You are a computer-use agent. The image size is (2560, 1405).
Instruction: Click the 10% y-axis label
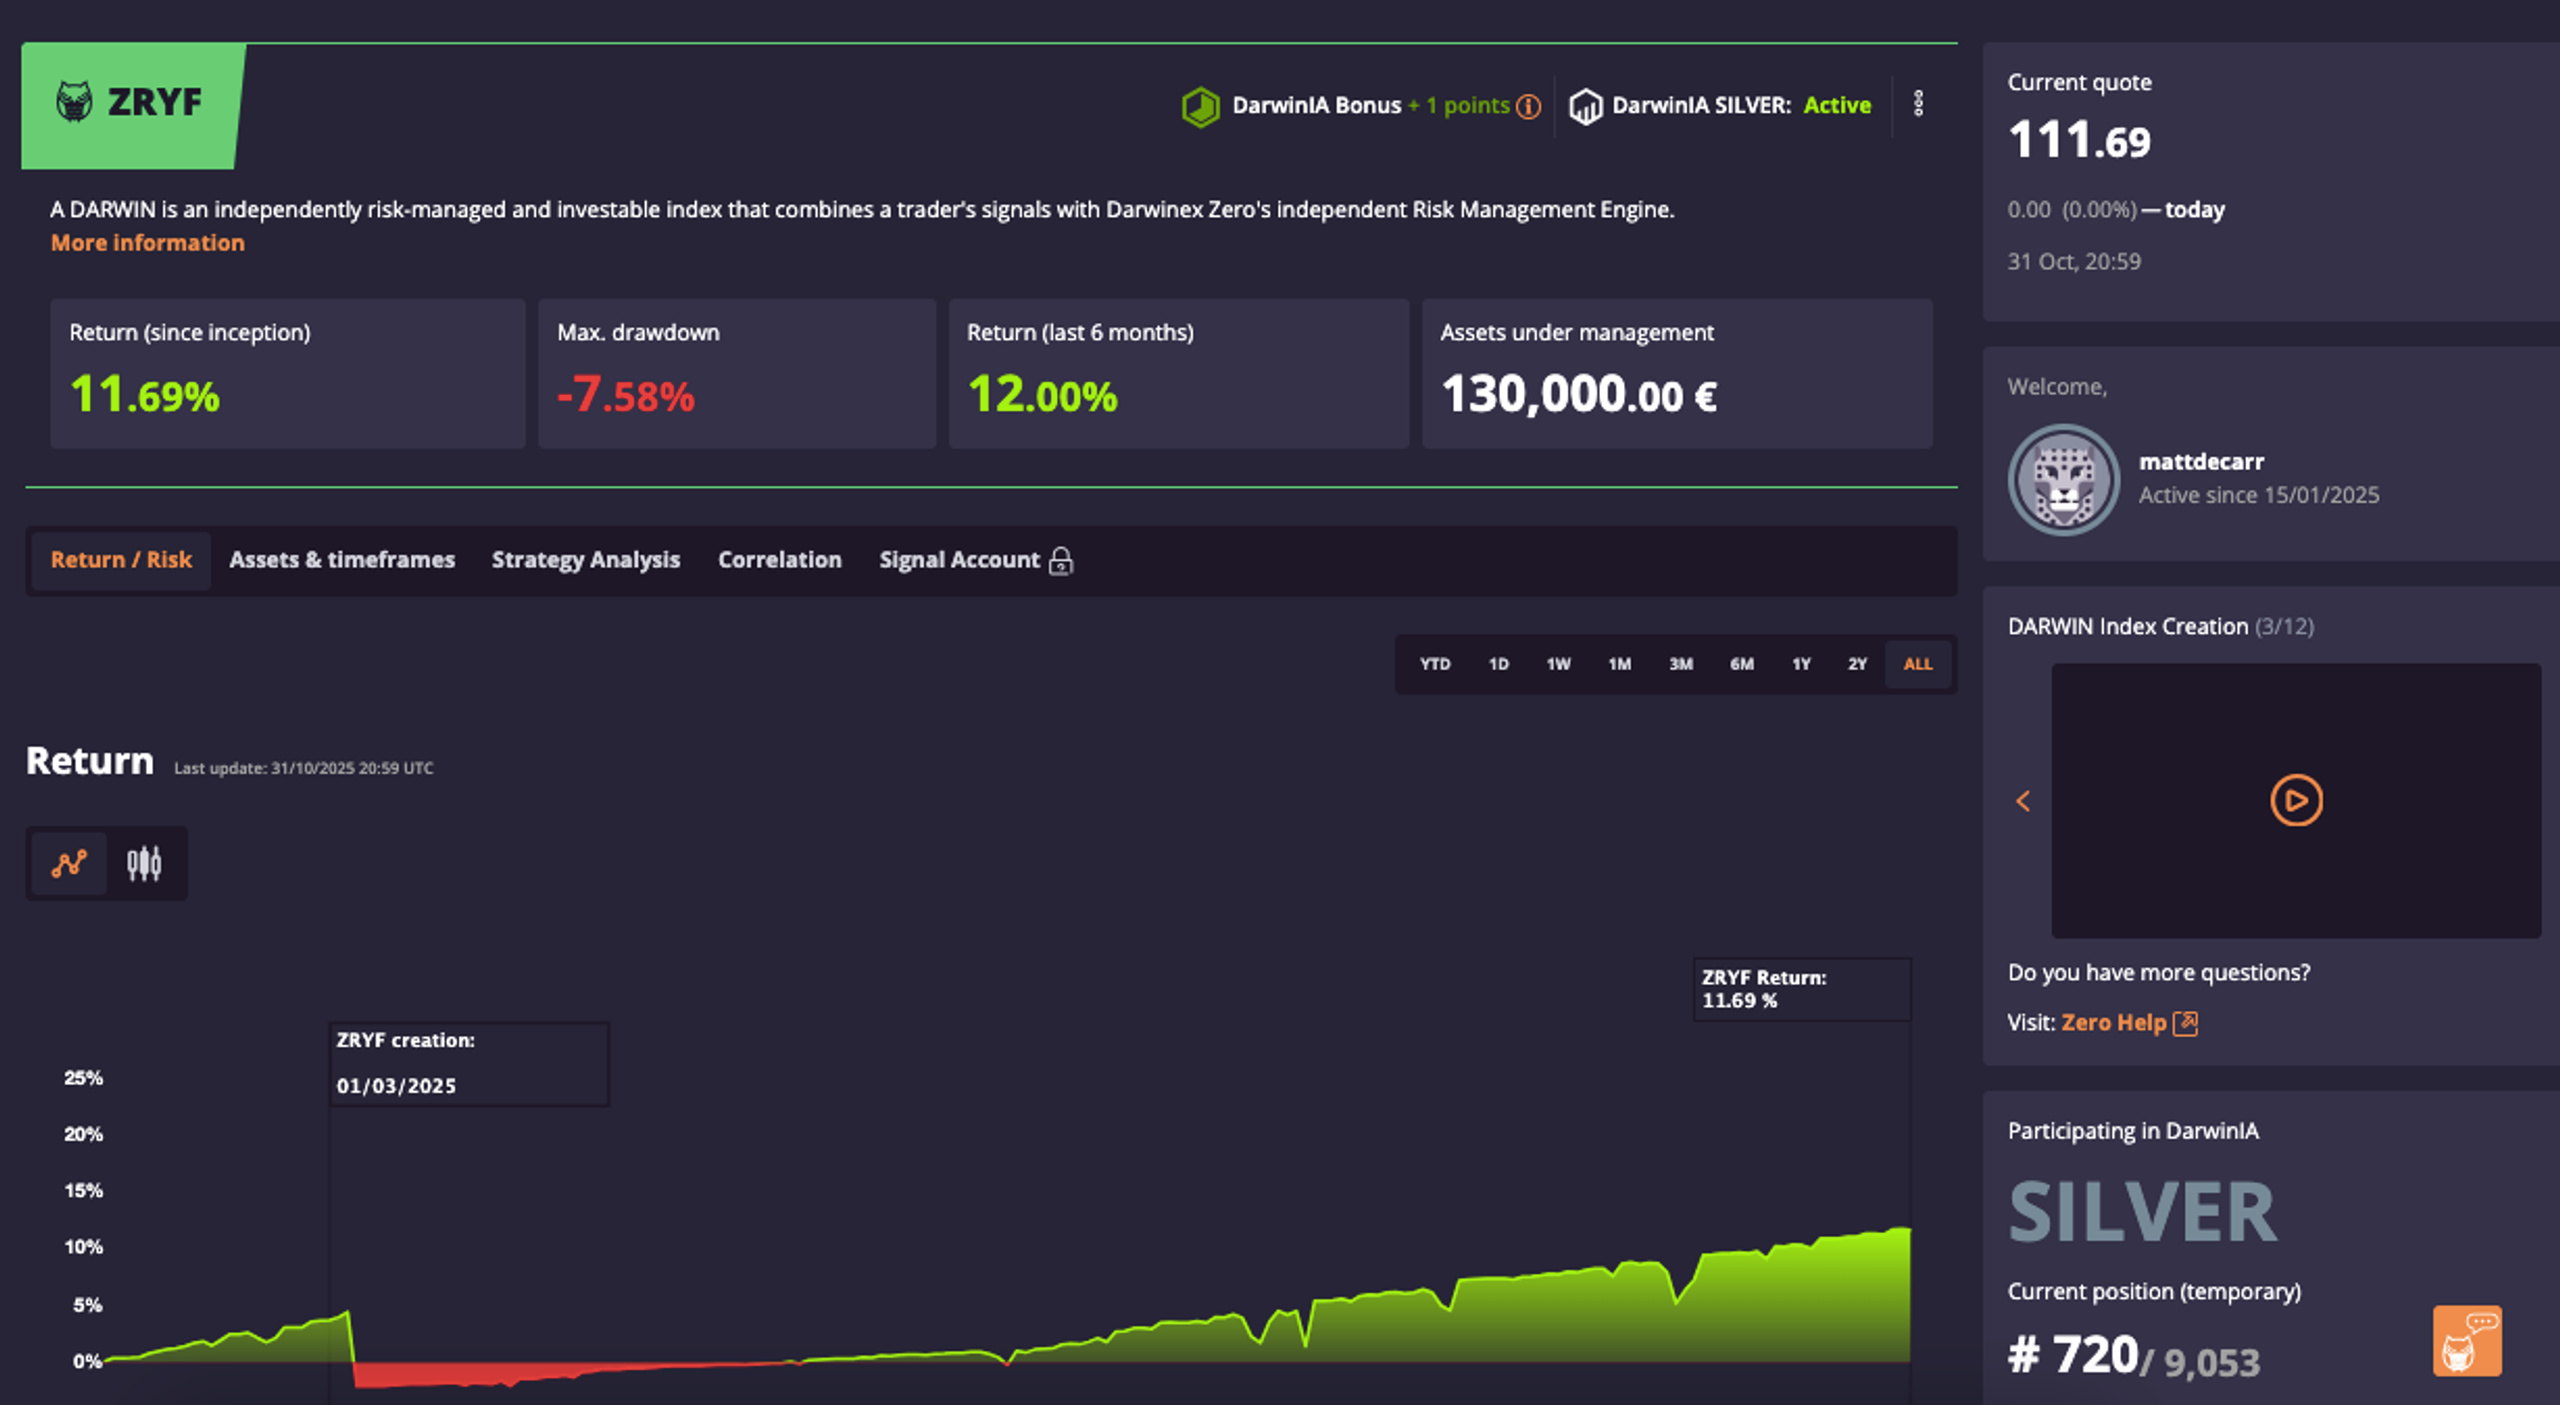(x=83, y=1247)
